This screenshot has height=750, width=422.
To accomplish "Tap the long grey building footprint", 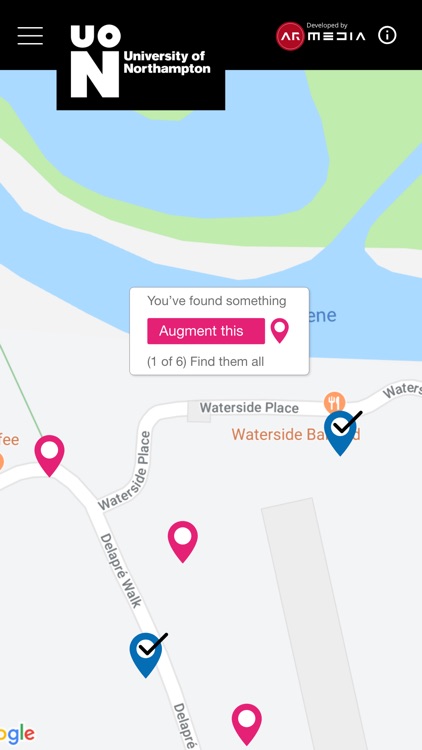I will coord(316,624).
